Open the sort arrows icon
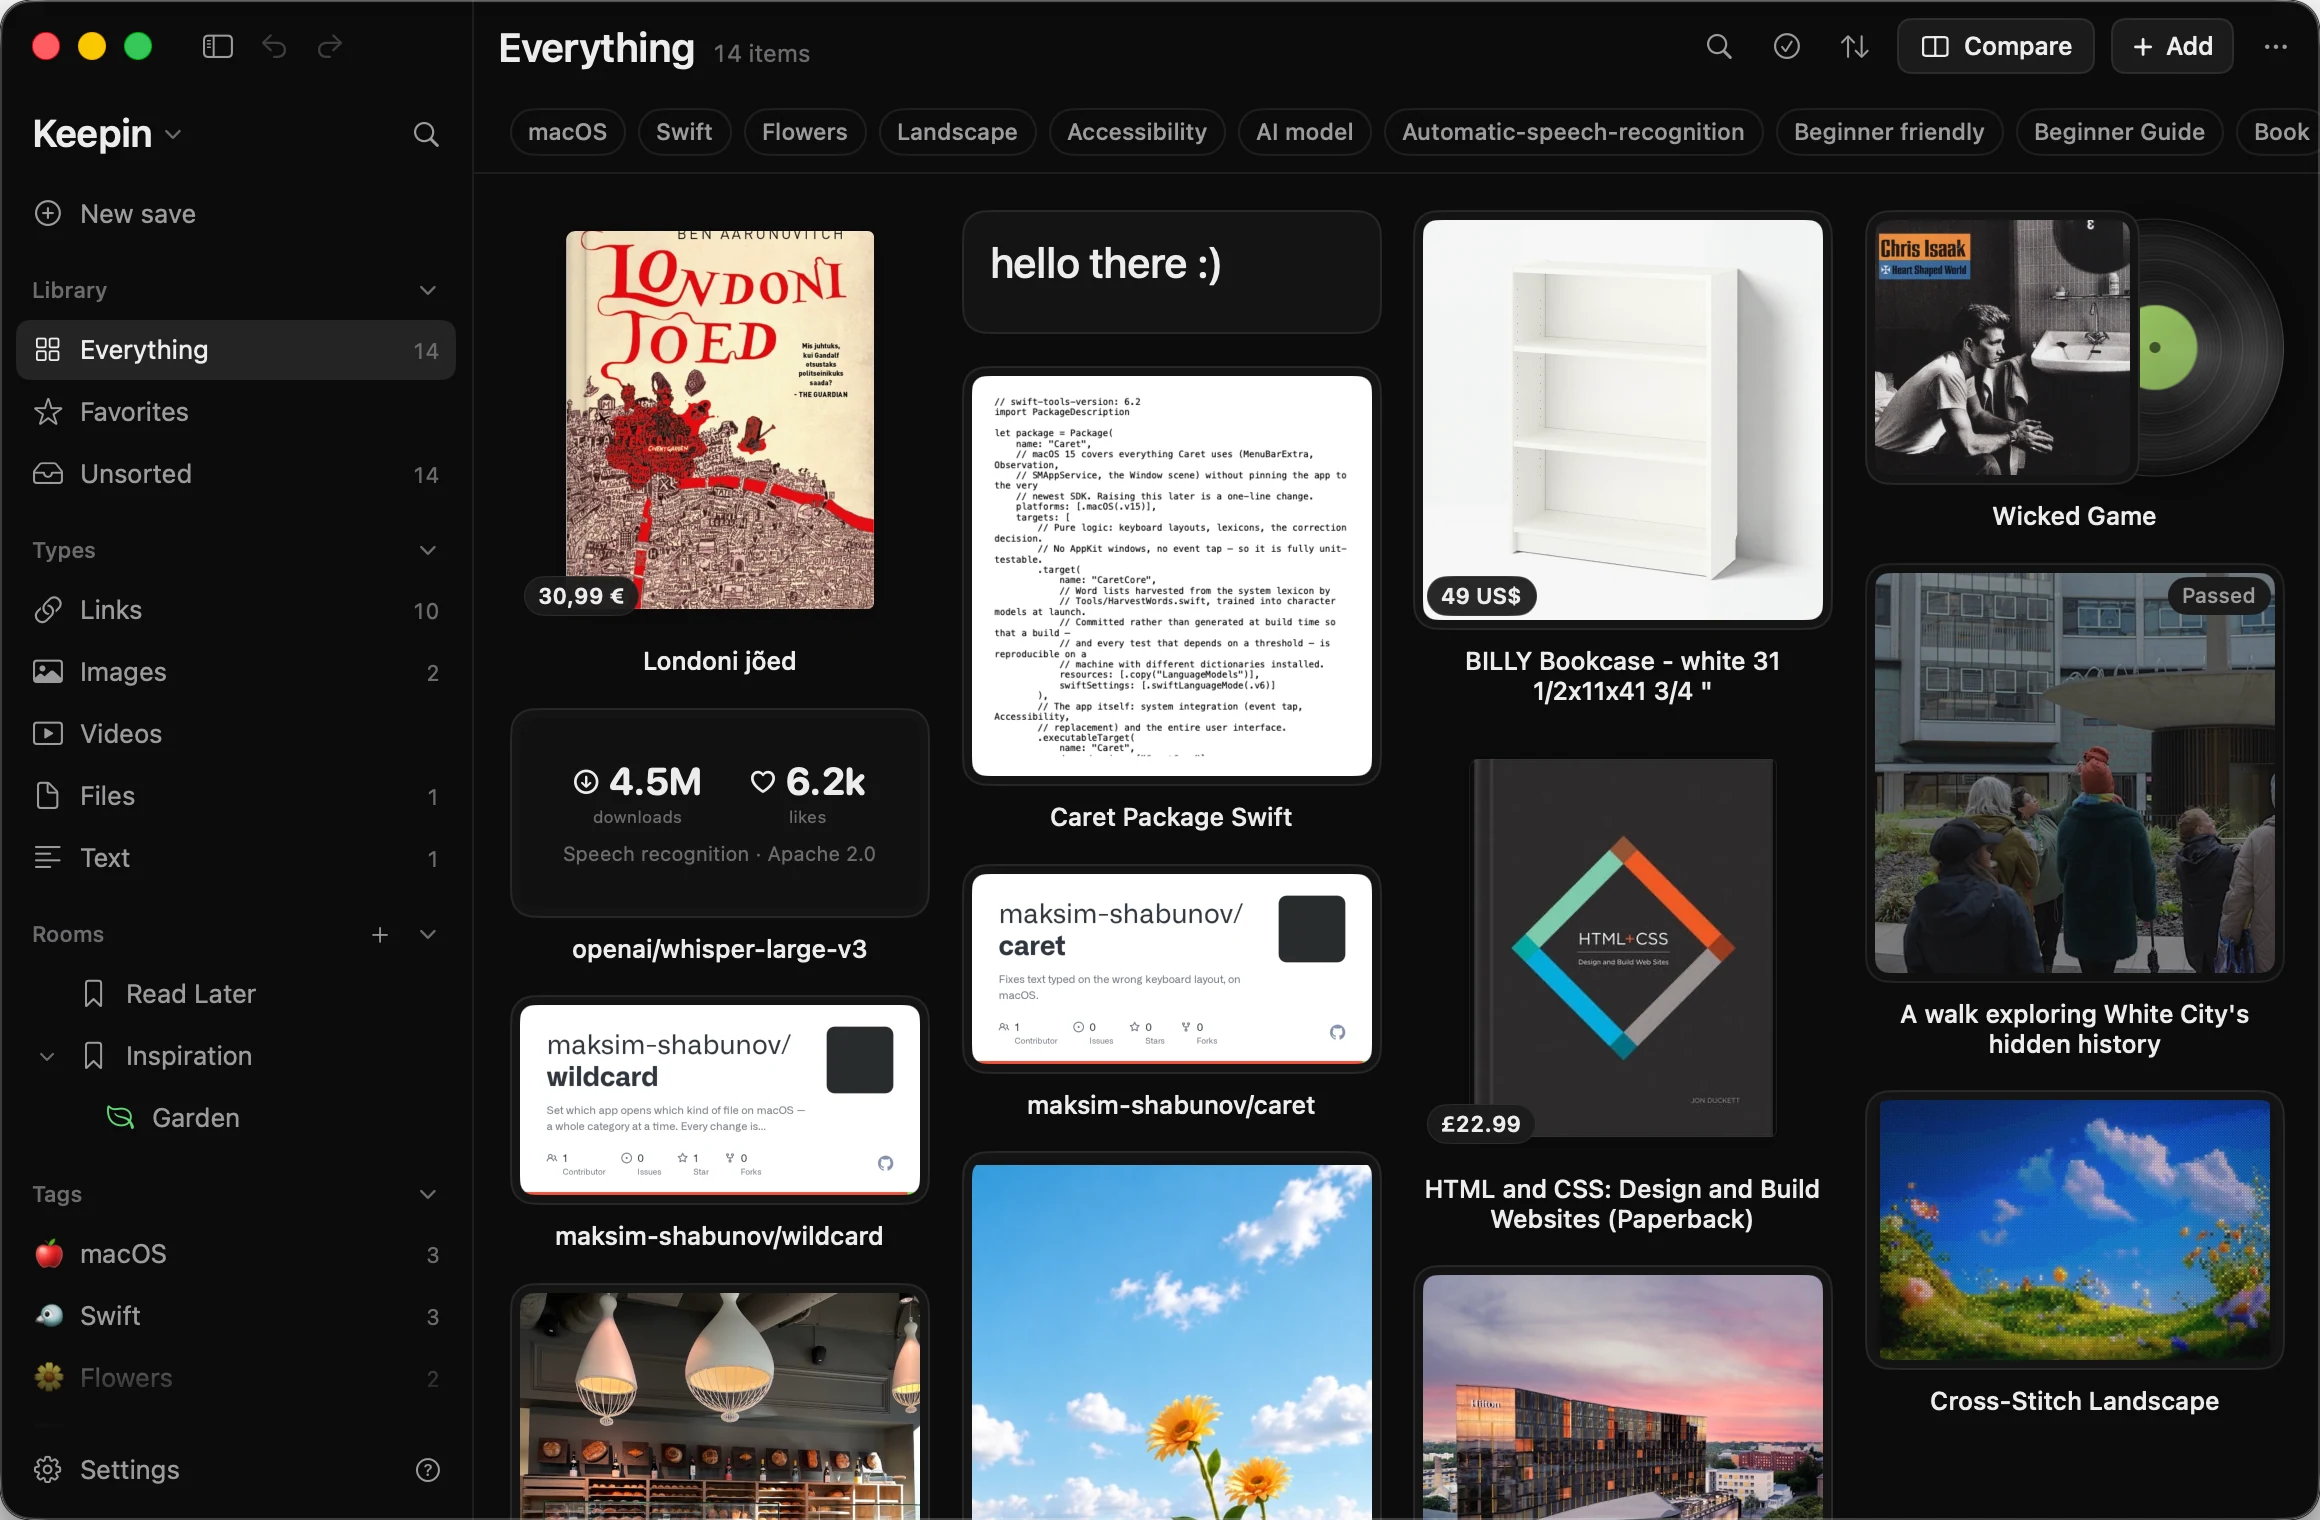Viewport: 2320px width, 1520px height. click(x=1854, y=46)
